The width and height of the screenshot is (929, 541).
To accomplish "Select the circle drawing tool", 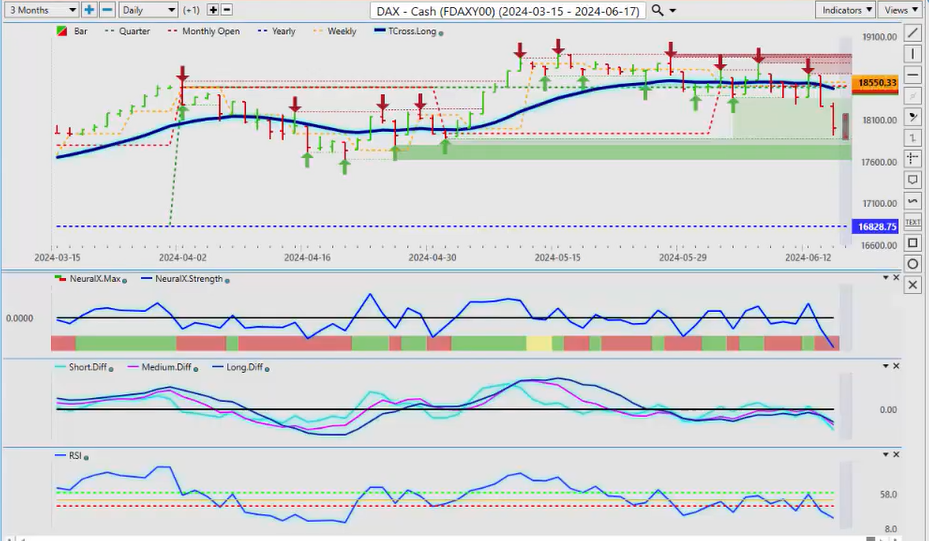I will click(912, 264).
